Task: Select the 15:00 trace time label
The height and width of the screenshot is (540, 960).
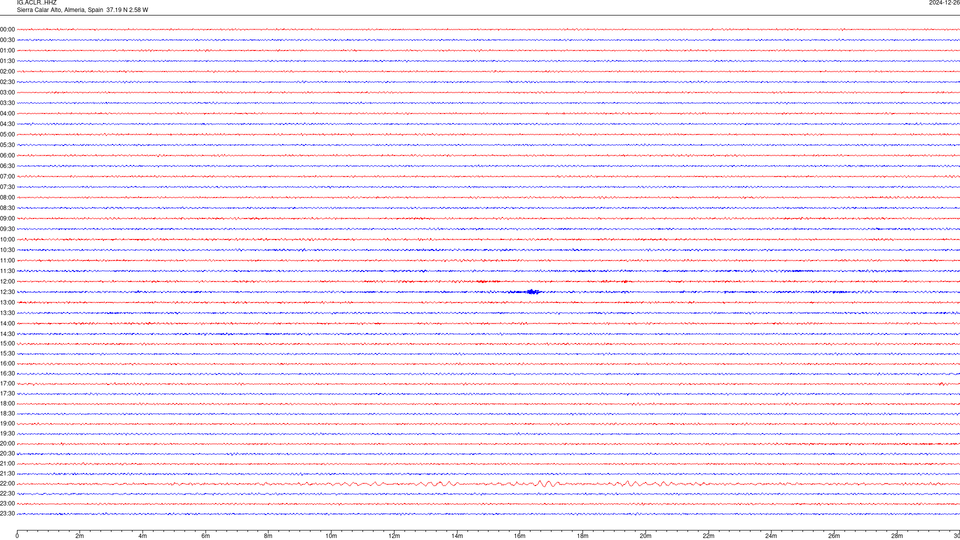Action: 7,343
